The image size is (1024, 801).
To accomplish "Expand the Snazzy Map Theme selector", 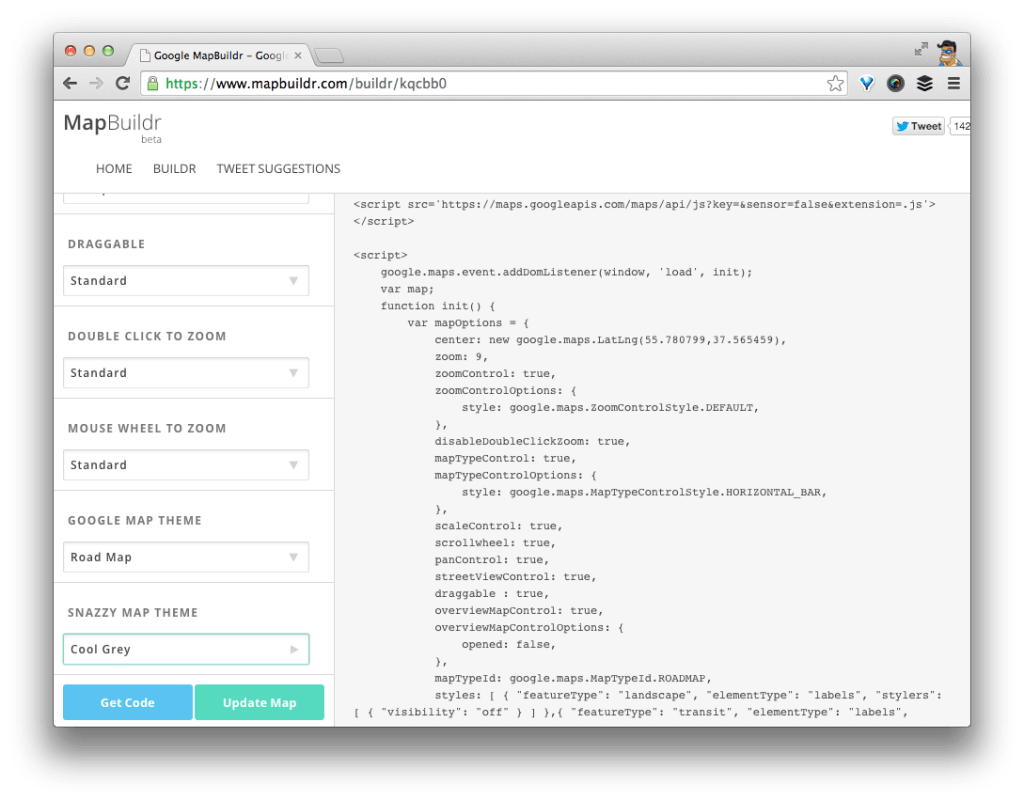I will 185,649.
